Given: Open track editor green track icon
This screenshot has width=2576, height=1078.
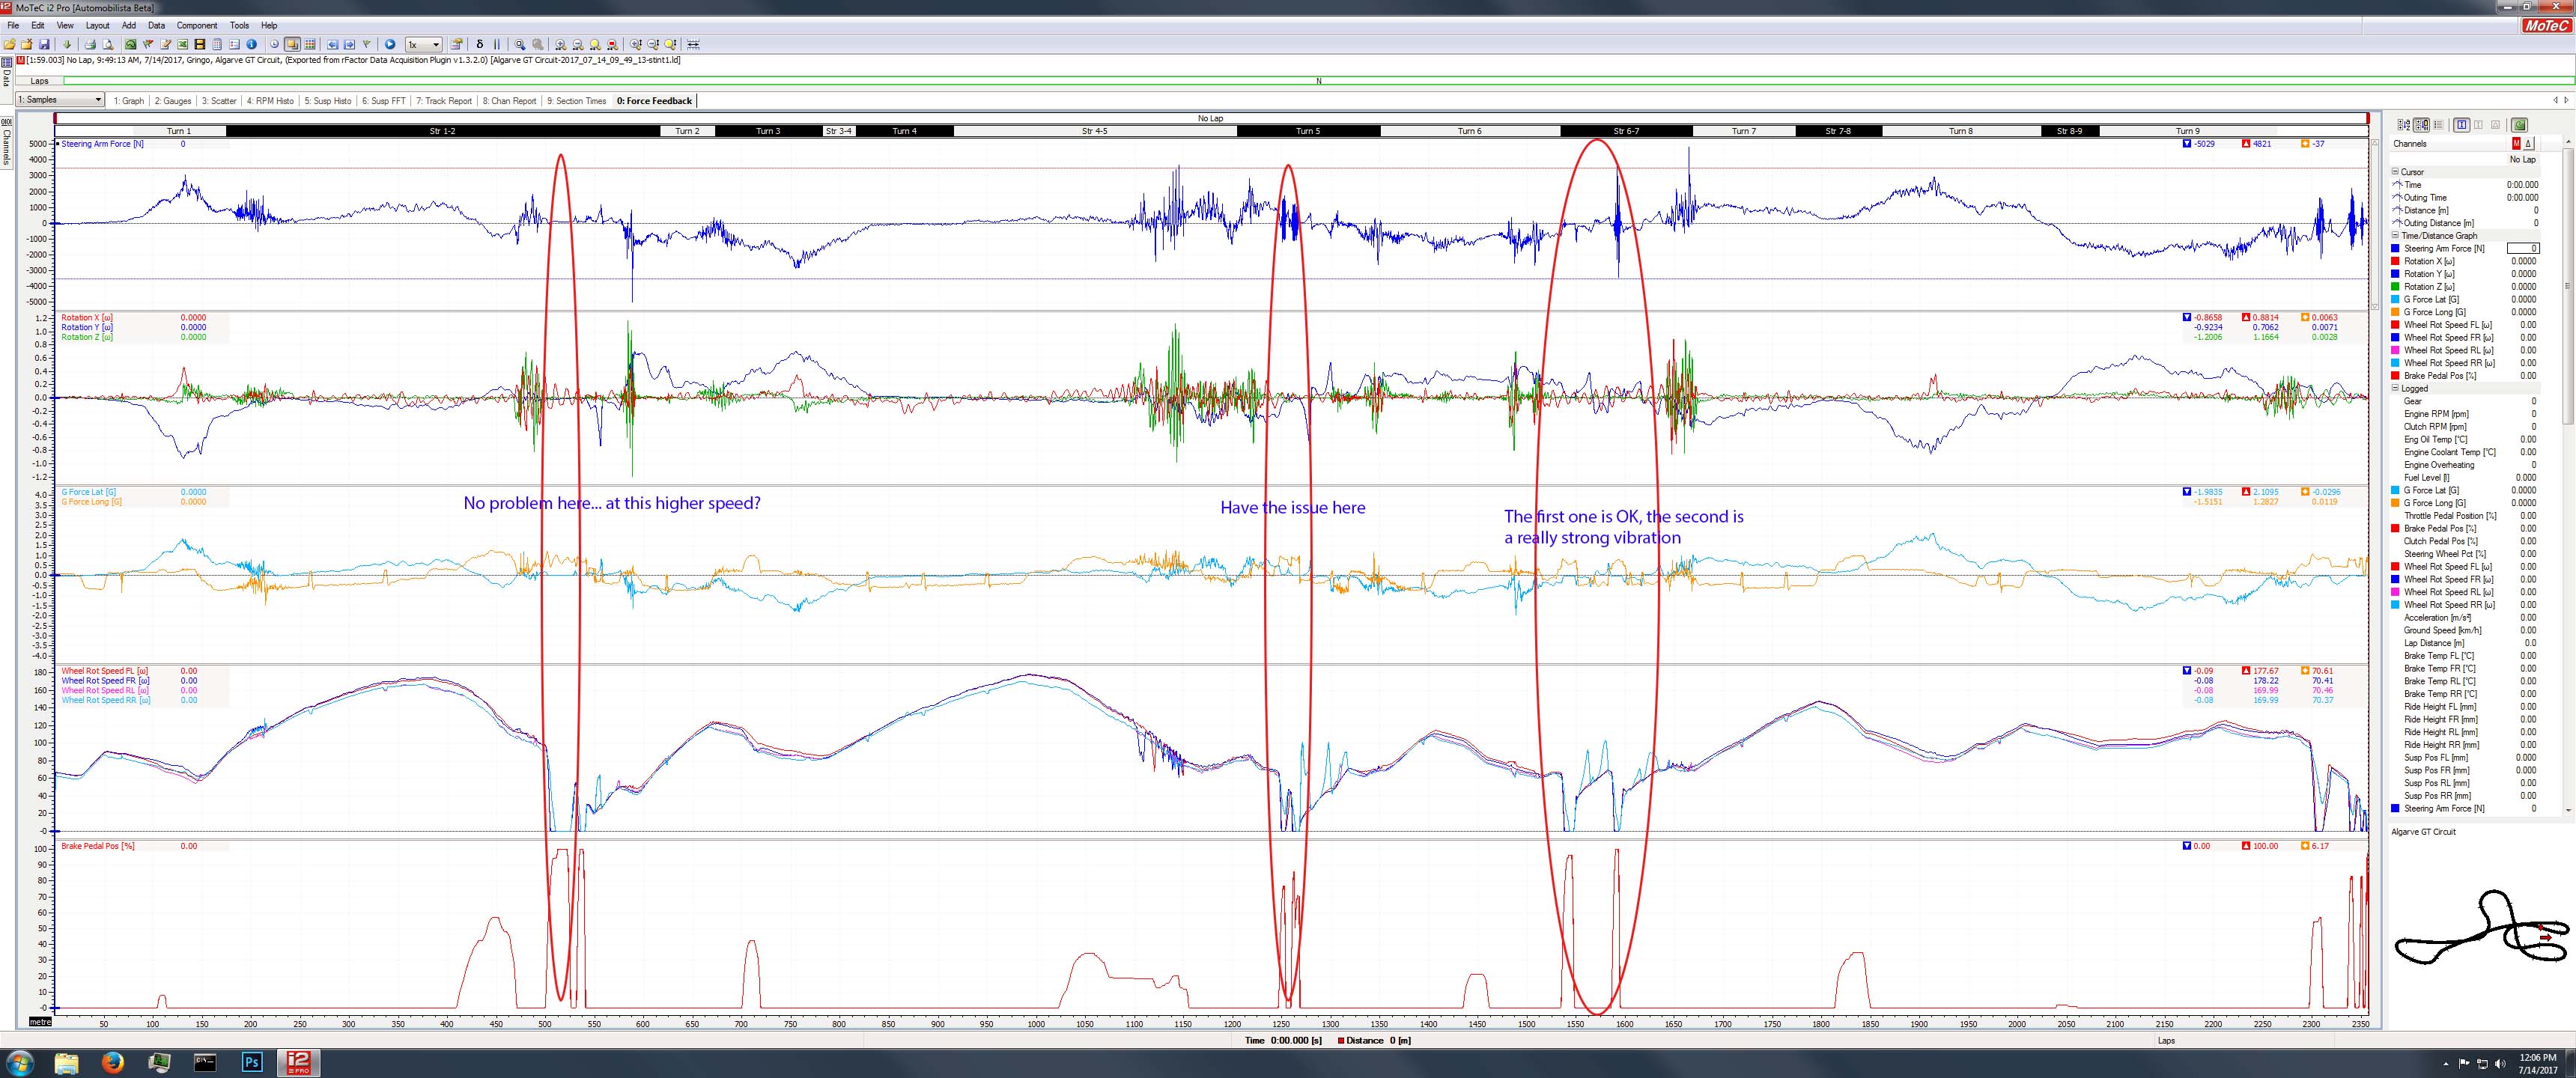Looking at the screenshot, I should [131, 44].
